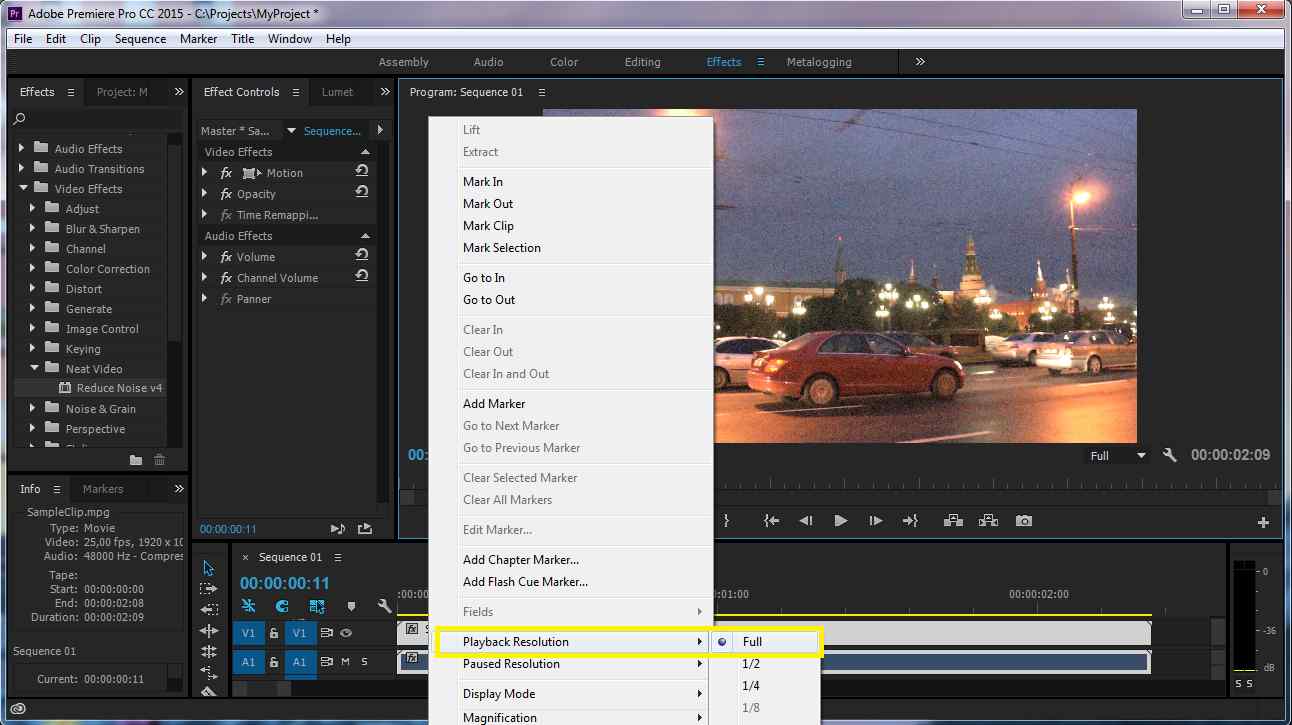Open the Full resolution dropdown in monitor
This screenshot has width=1292, height=725.
click(1118, 456)
